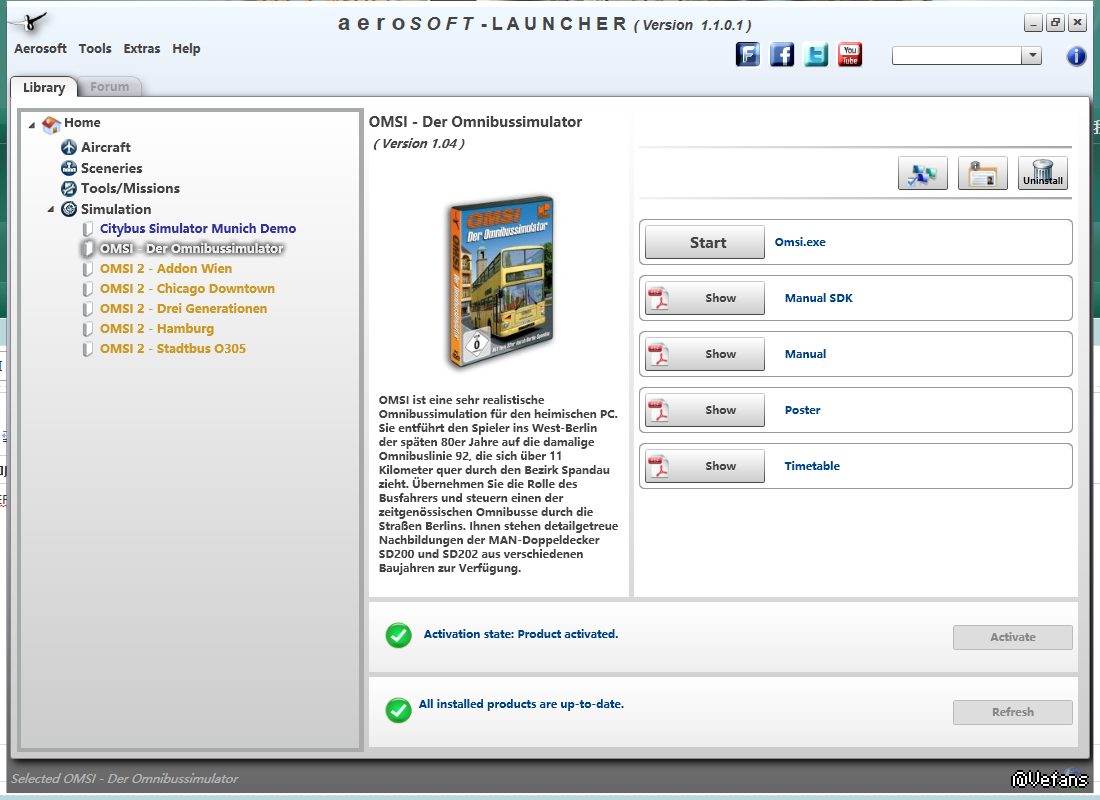Click Show button for Manual SDK
This screenshot has width=1100, height=800.
coord(704,298)
